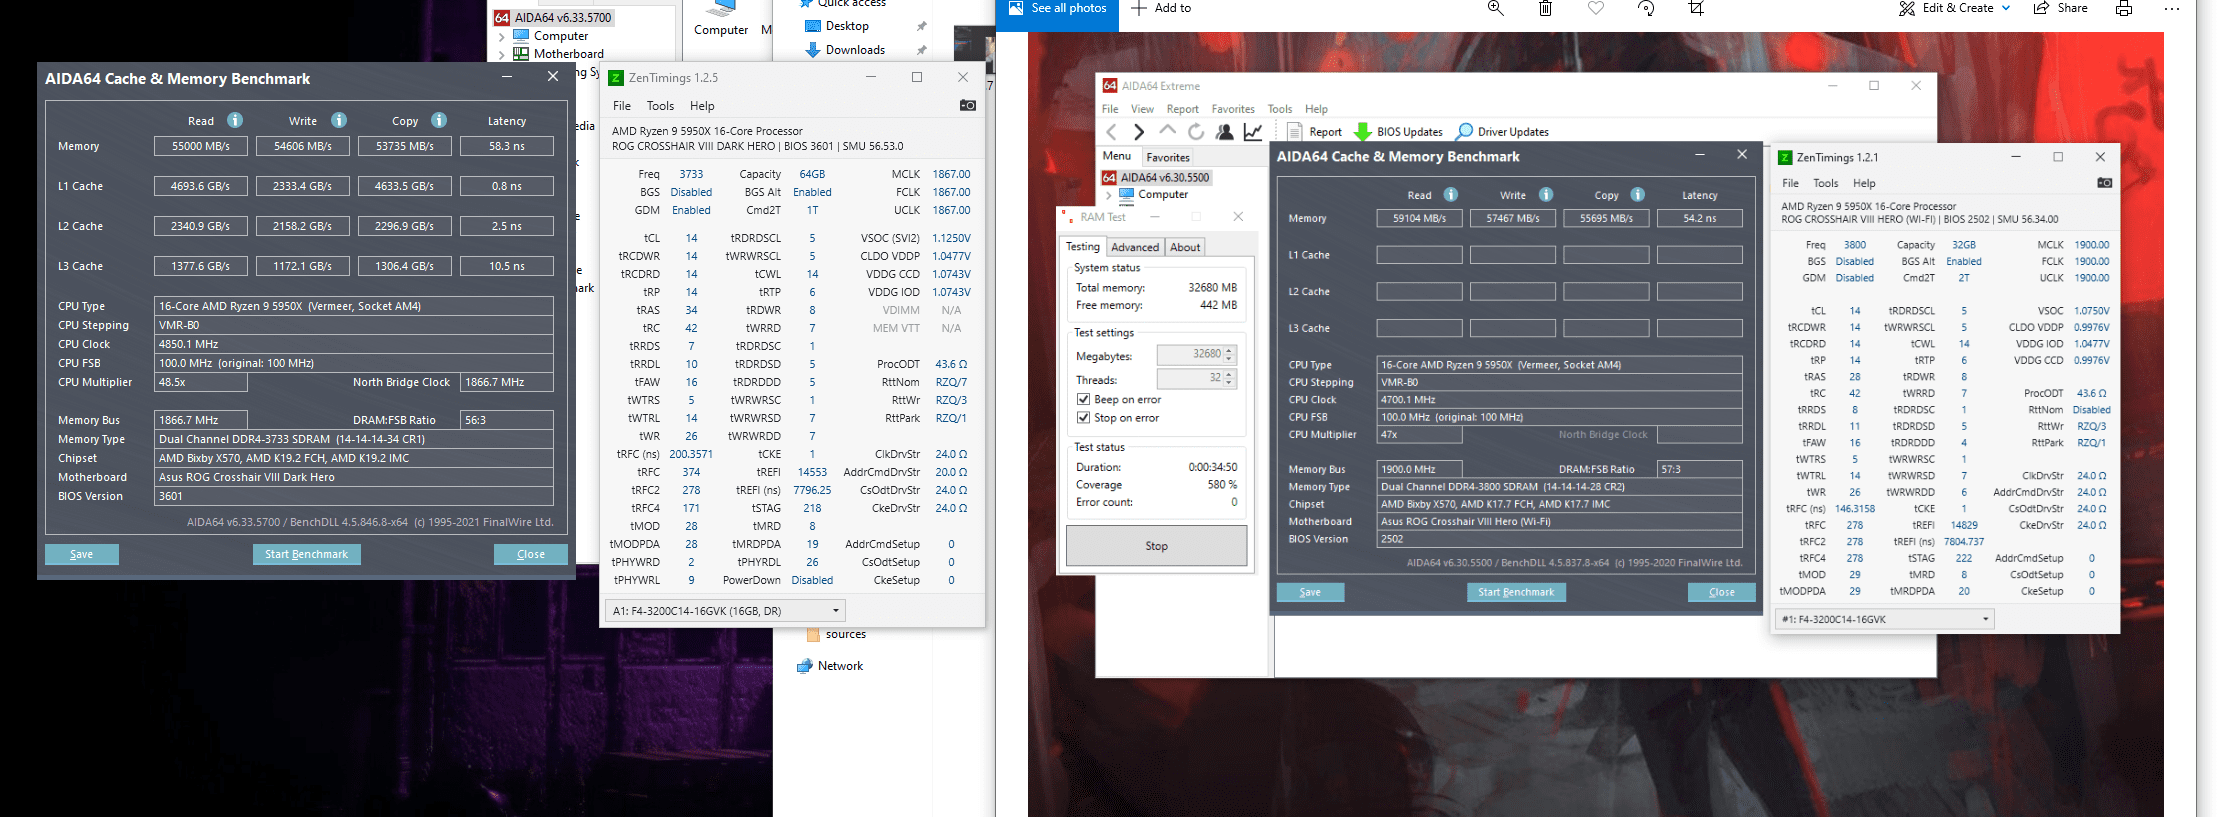Delete photo using the trash can icon
This screenshot has width=2219, height=817.
(x=1545, y=8)
